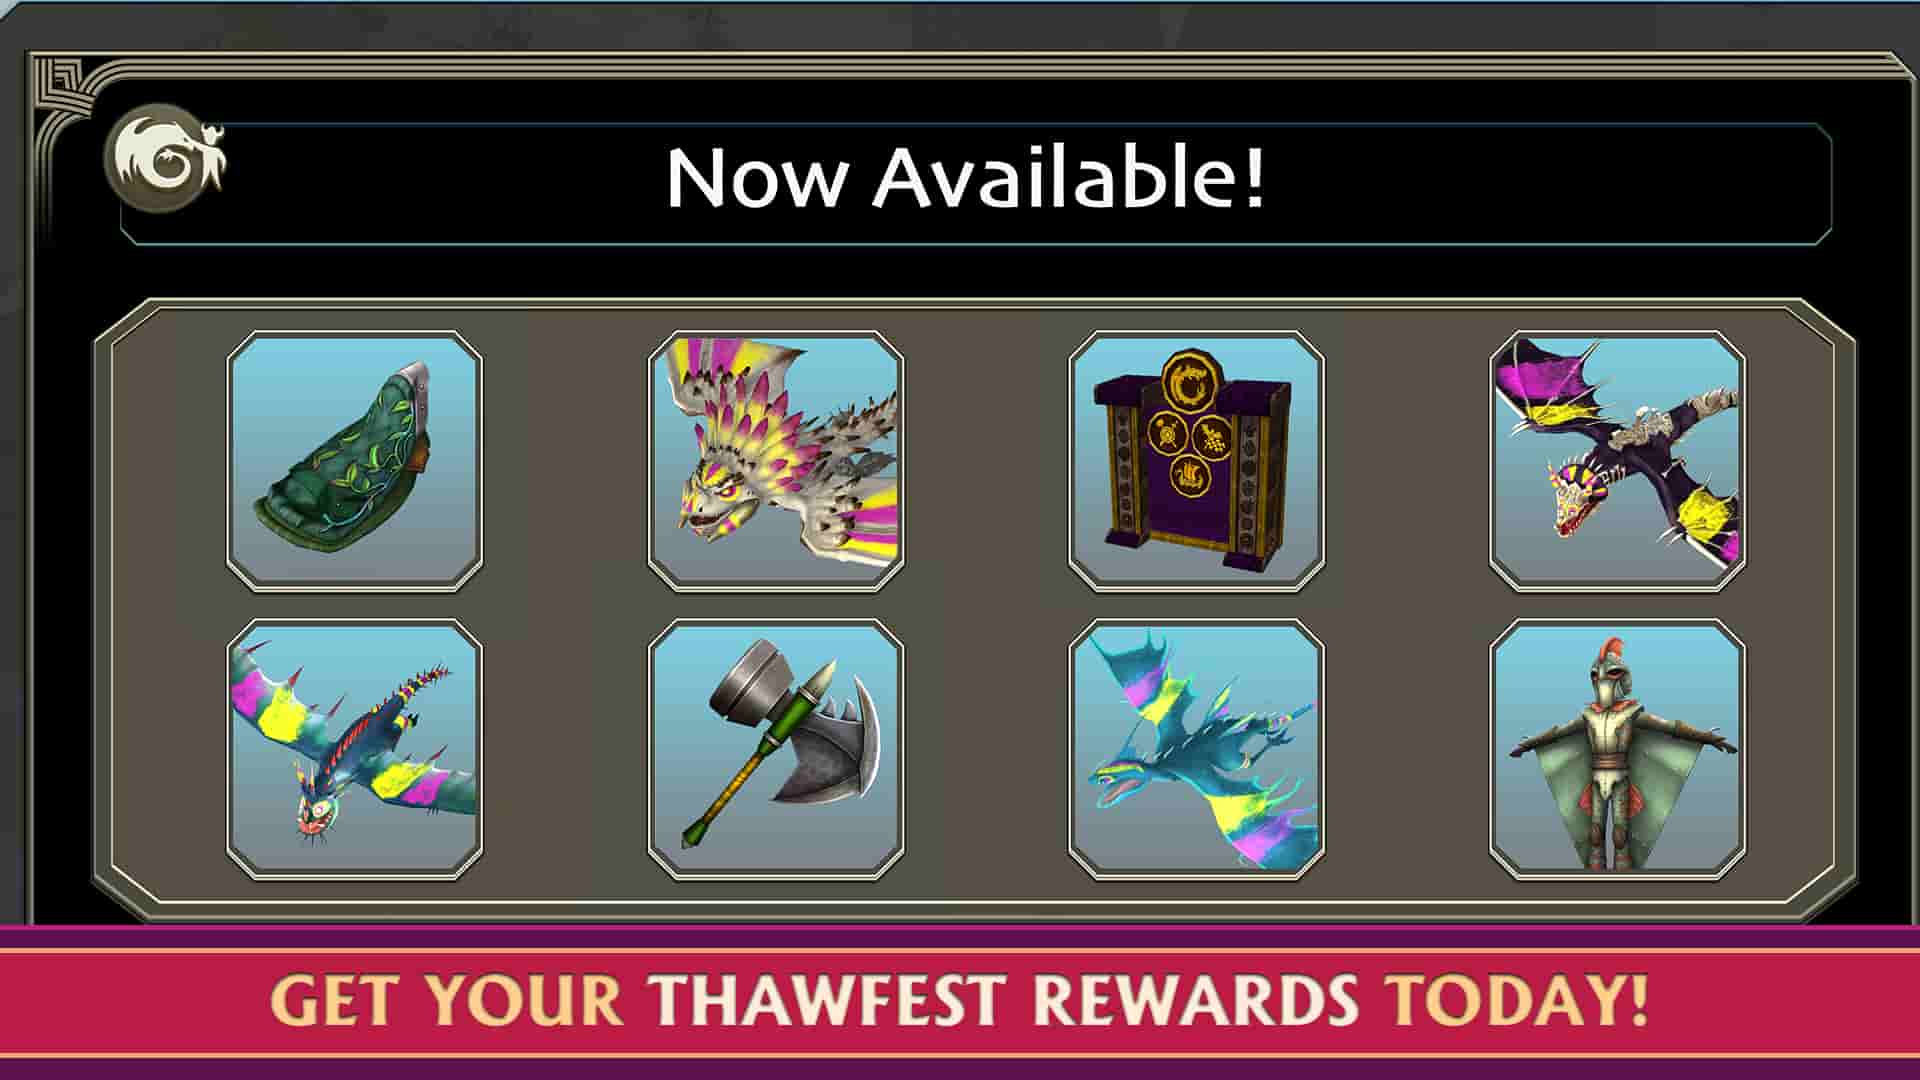Screen dimensions: 1920x1080
Task: Open the purple Thawfest medal stand reward
Action: click(x=1197, y=461)
